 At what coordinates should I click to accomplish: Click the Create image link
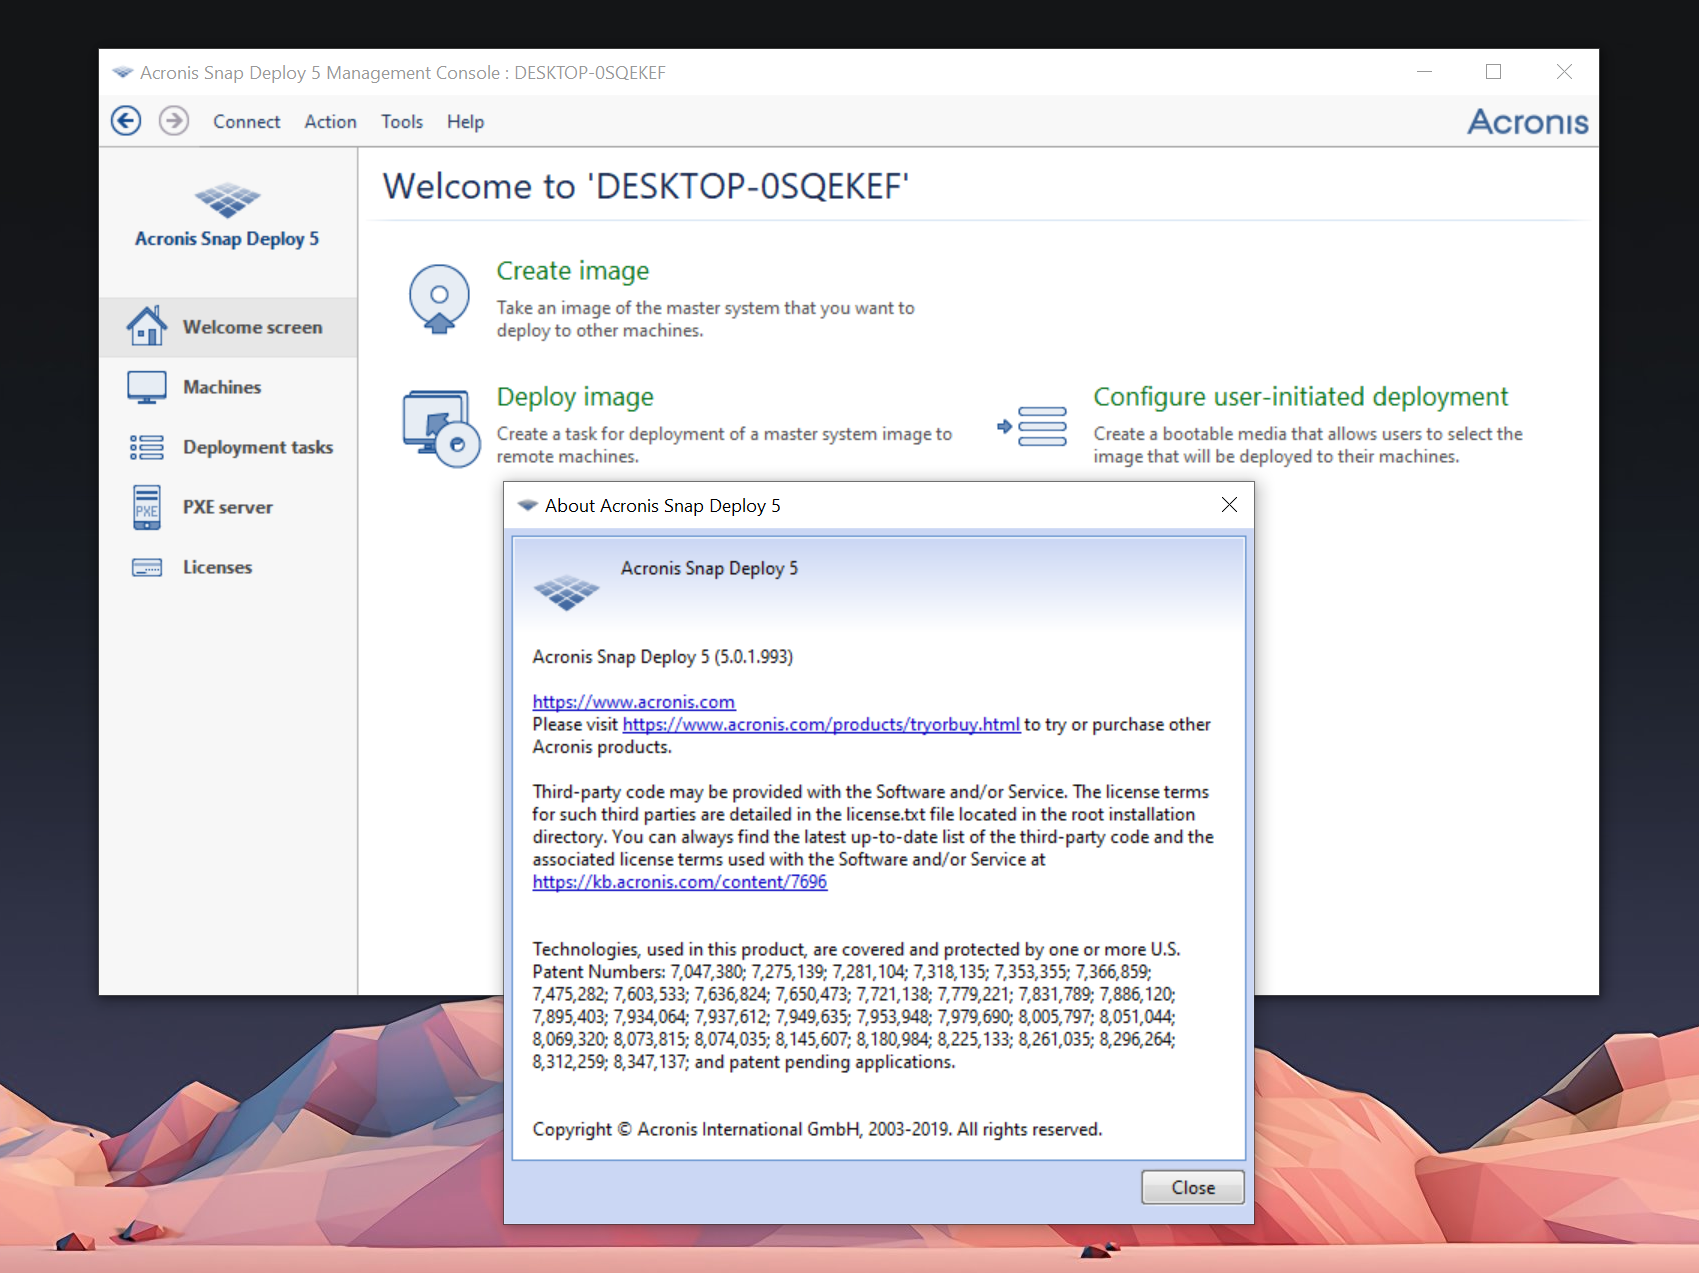click(573, 271)
